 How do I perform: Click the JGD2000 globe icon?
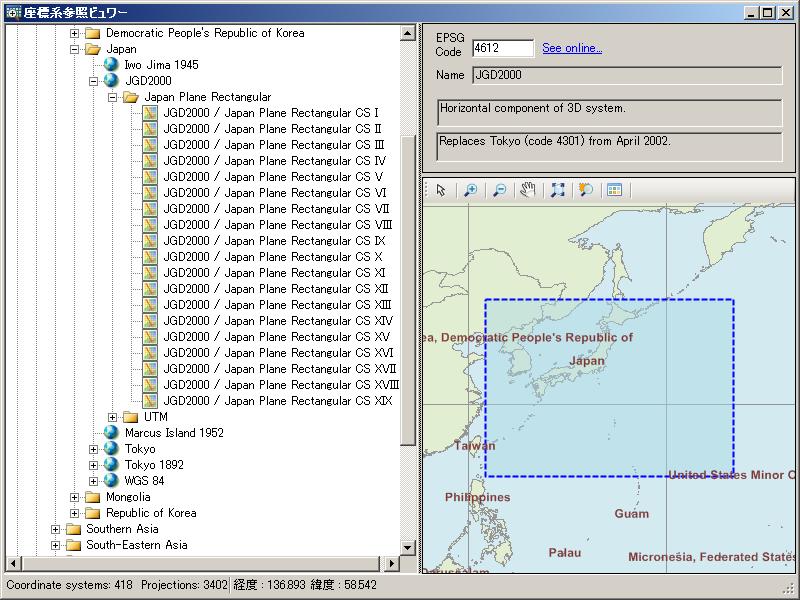pyautogui.click(x=111, y=81)
